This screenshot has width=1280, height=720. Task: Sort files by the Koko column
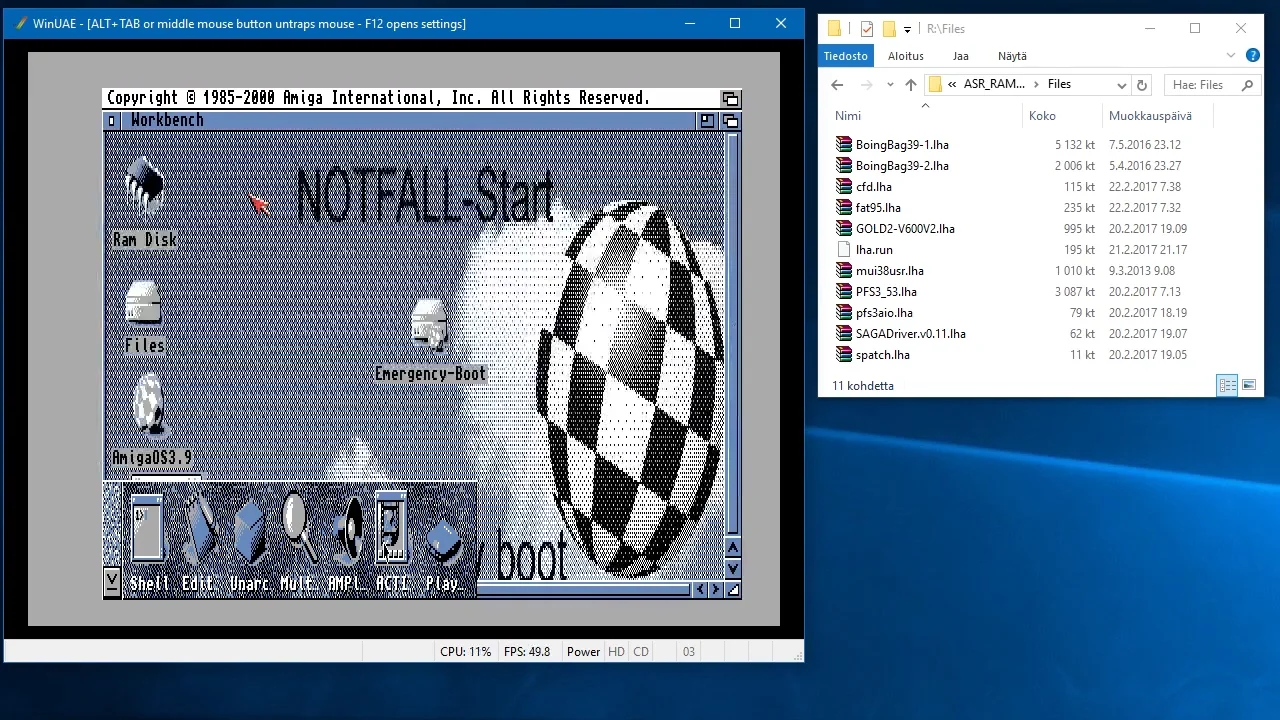1063,116
